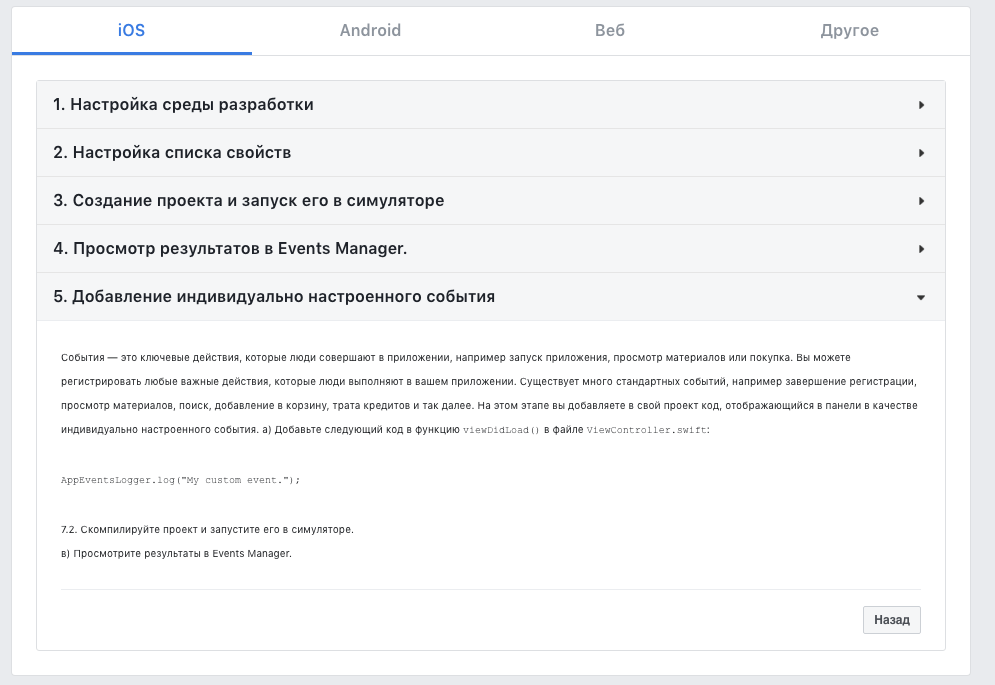Image resolution: width=995 pixels, height=685 pixels.
Task: Open the Android tab
Action: (x=371, y=30)
